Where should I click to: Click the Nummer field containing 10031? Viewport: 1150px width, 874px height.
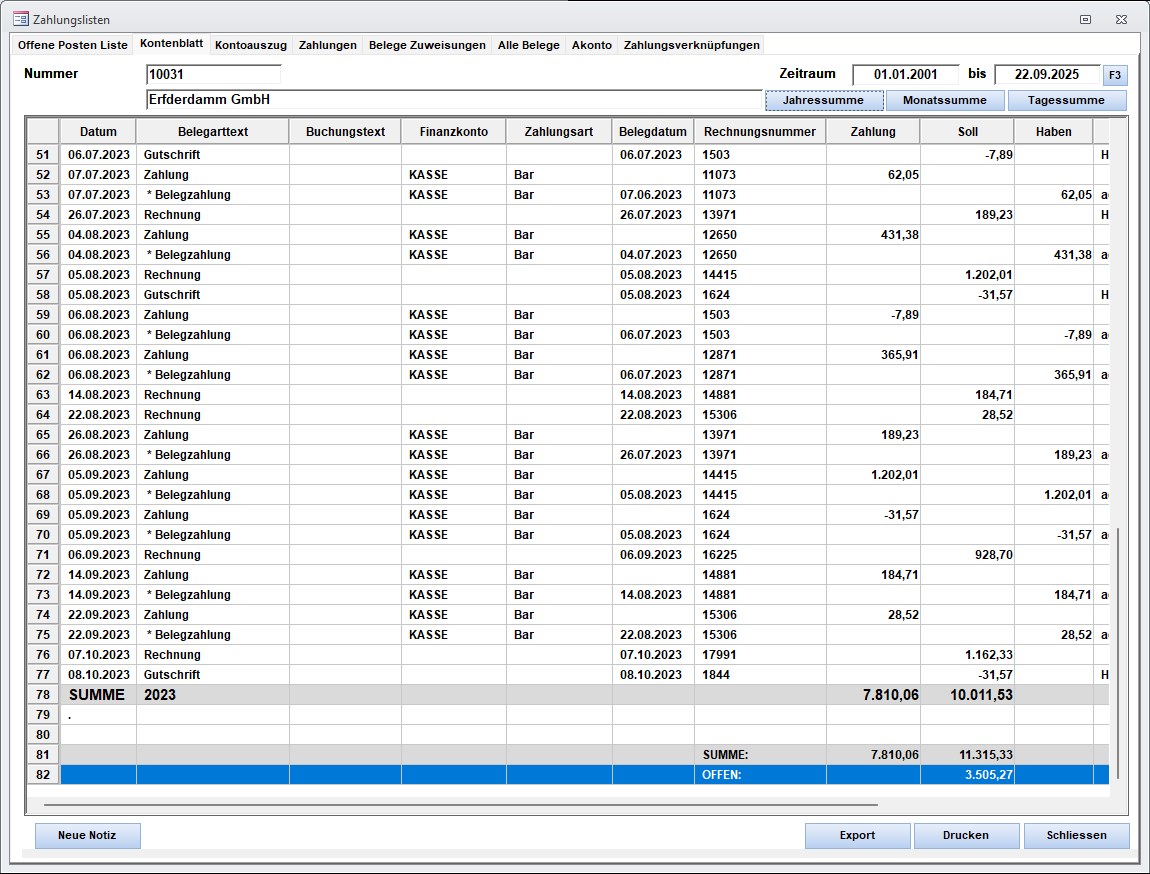213,75
